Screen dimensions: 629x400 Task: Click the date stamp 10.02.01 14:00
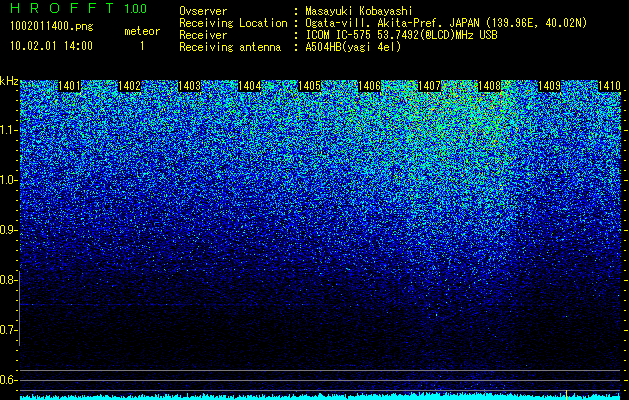[51, 46]
